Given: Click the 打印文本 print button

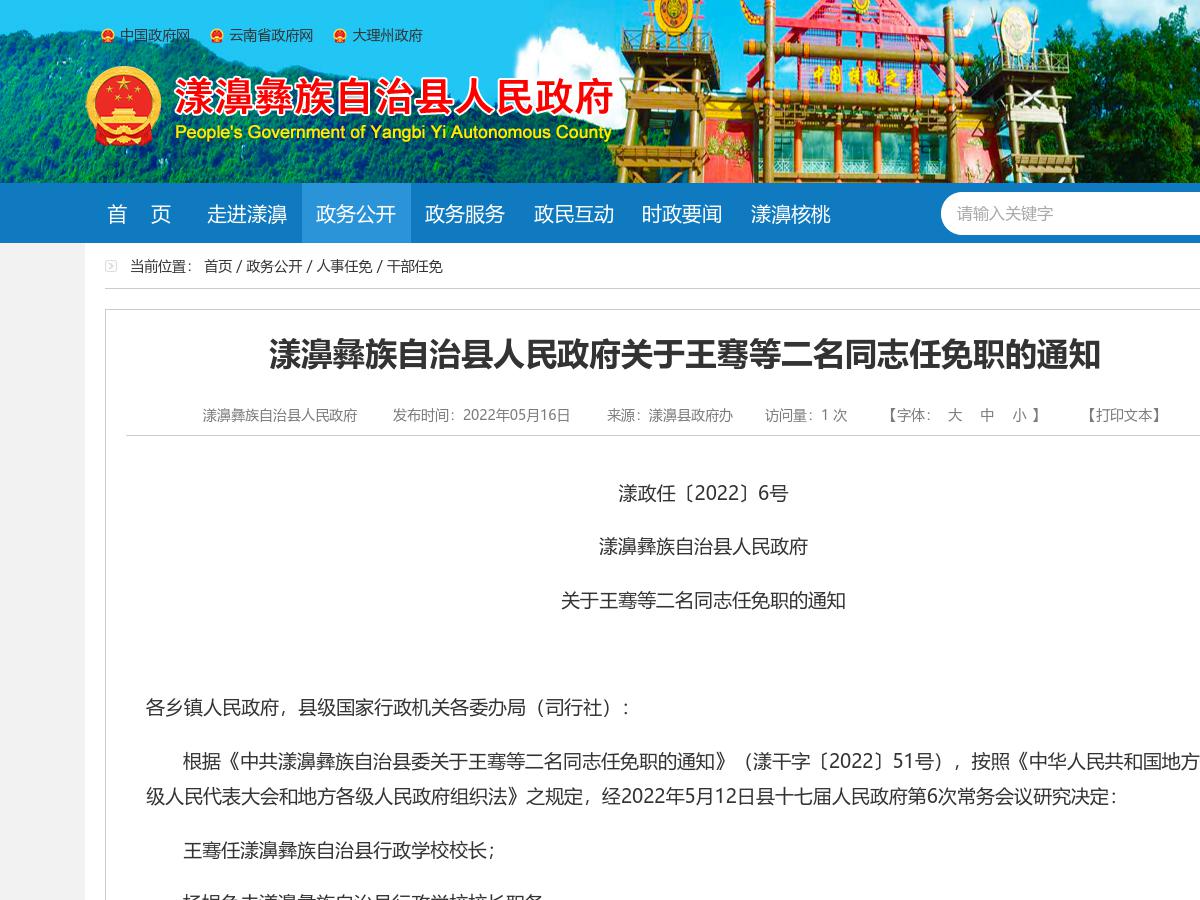Looking at the screenshot, I should 1124,415.
